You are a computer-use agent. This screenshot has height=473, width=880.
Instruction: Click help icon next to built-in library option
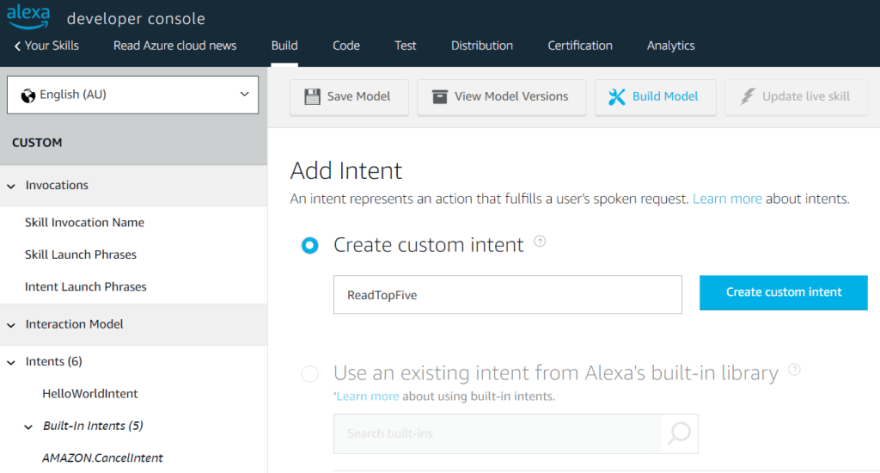click(x=794, y=369)
